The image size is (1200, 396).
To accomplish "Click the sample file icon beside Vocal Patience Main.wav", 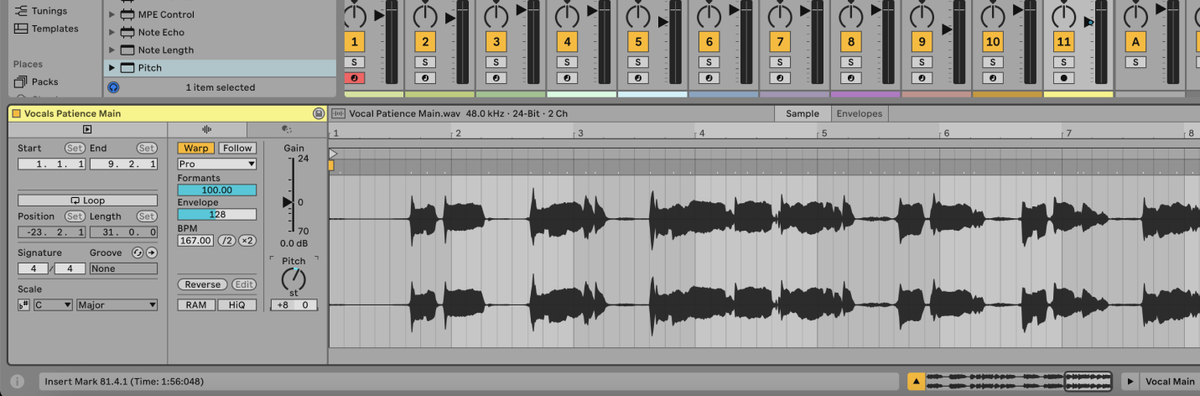I will [338, 114].
